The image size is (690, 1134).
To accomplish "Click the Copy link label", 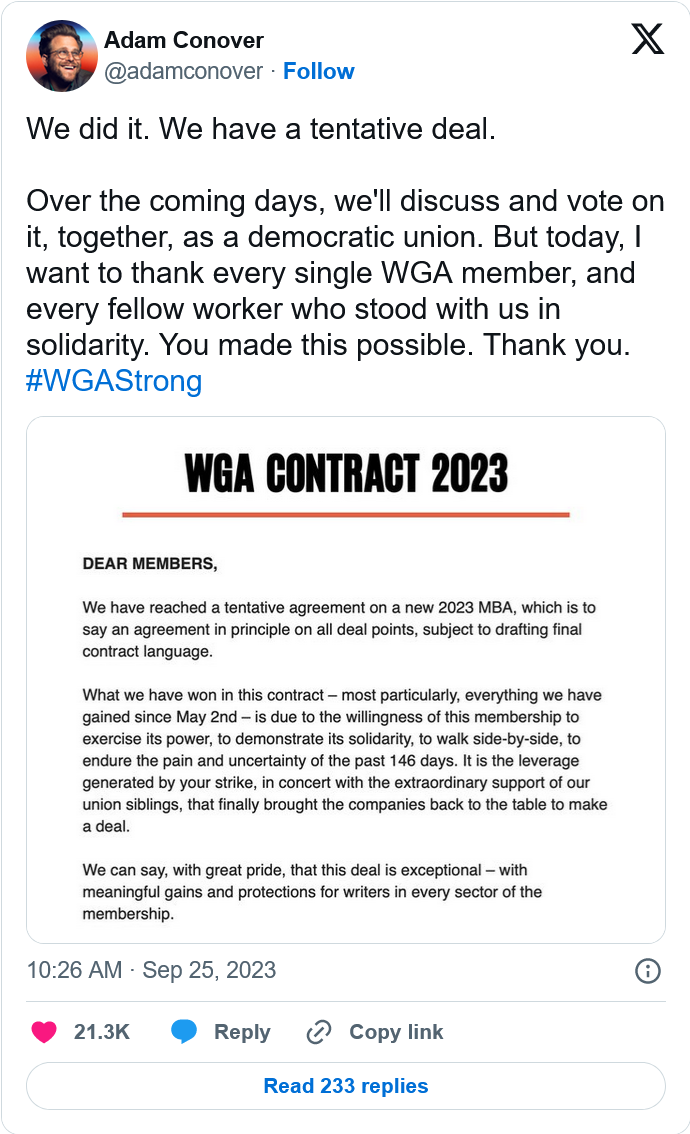I will (x=396, y=1032).
